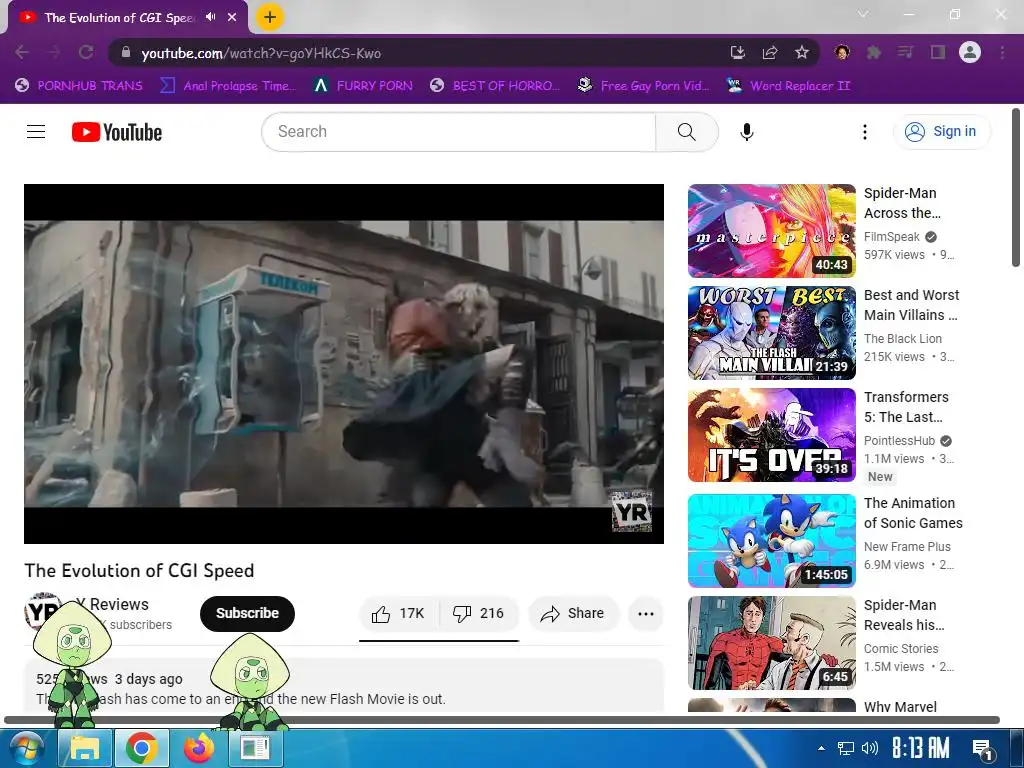Click share this page icon in address bar
Image resolution: width=1024 pixels, height=768 pixels.
[x=770, y=52]
